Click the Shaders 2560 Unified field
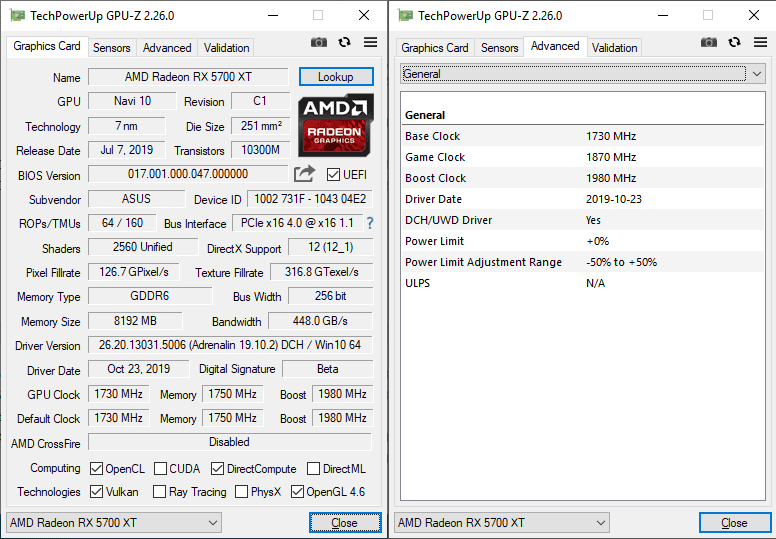776x539 pixels. pos(143,247)
